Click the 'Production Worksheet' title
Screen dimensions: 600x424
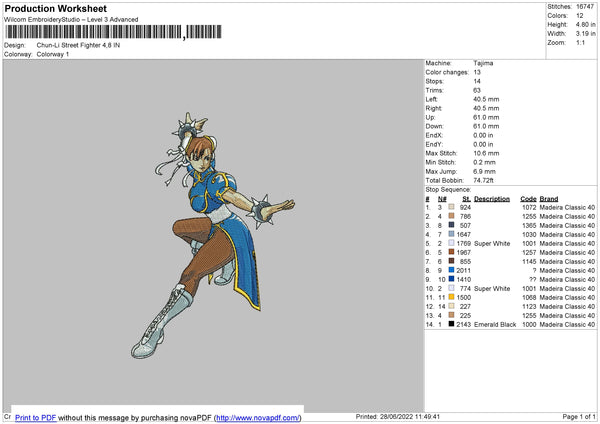tap(55, 8)
